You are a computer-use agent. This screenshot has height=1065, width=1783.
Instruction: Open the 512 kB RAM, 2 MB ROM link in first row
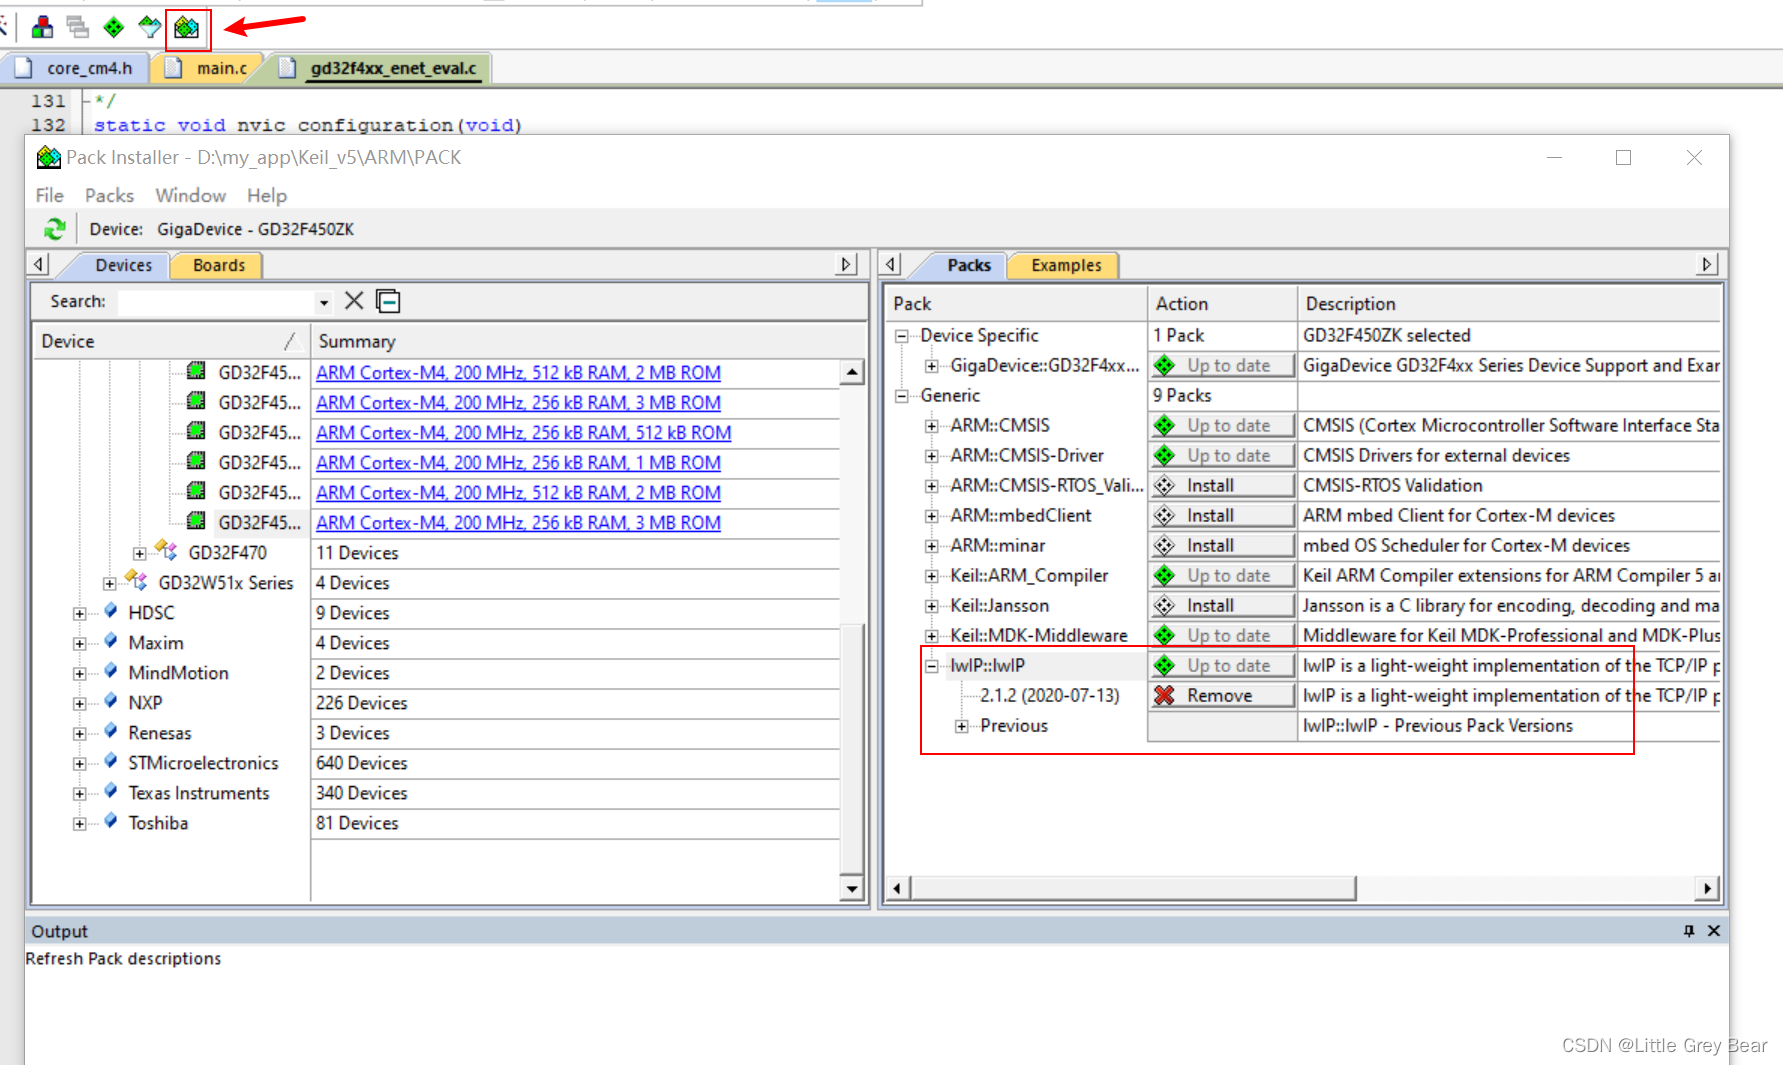click(518, 373)
